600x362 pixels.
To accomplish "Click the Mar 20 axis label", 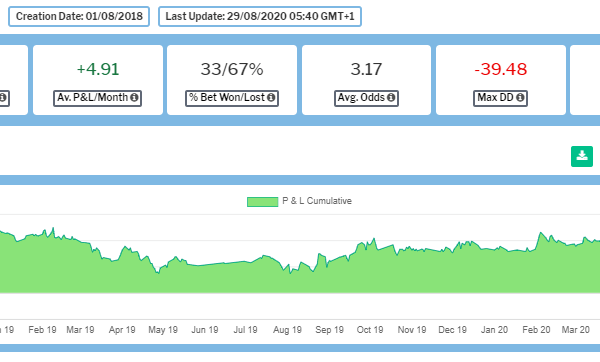I will click(576, 330).
